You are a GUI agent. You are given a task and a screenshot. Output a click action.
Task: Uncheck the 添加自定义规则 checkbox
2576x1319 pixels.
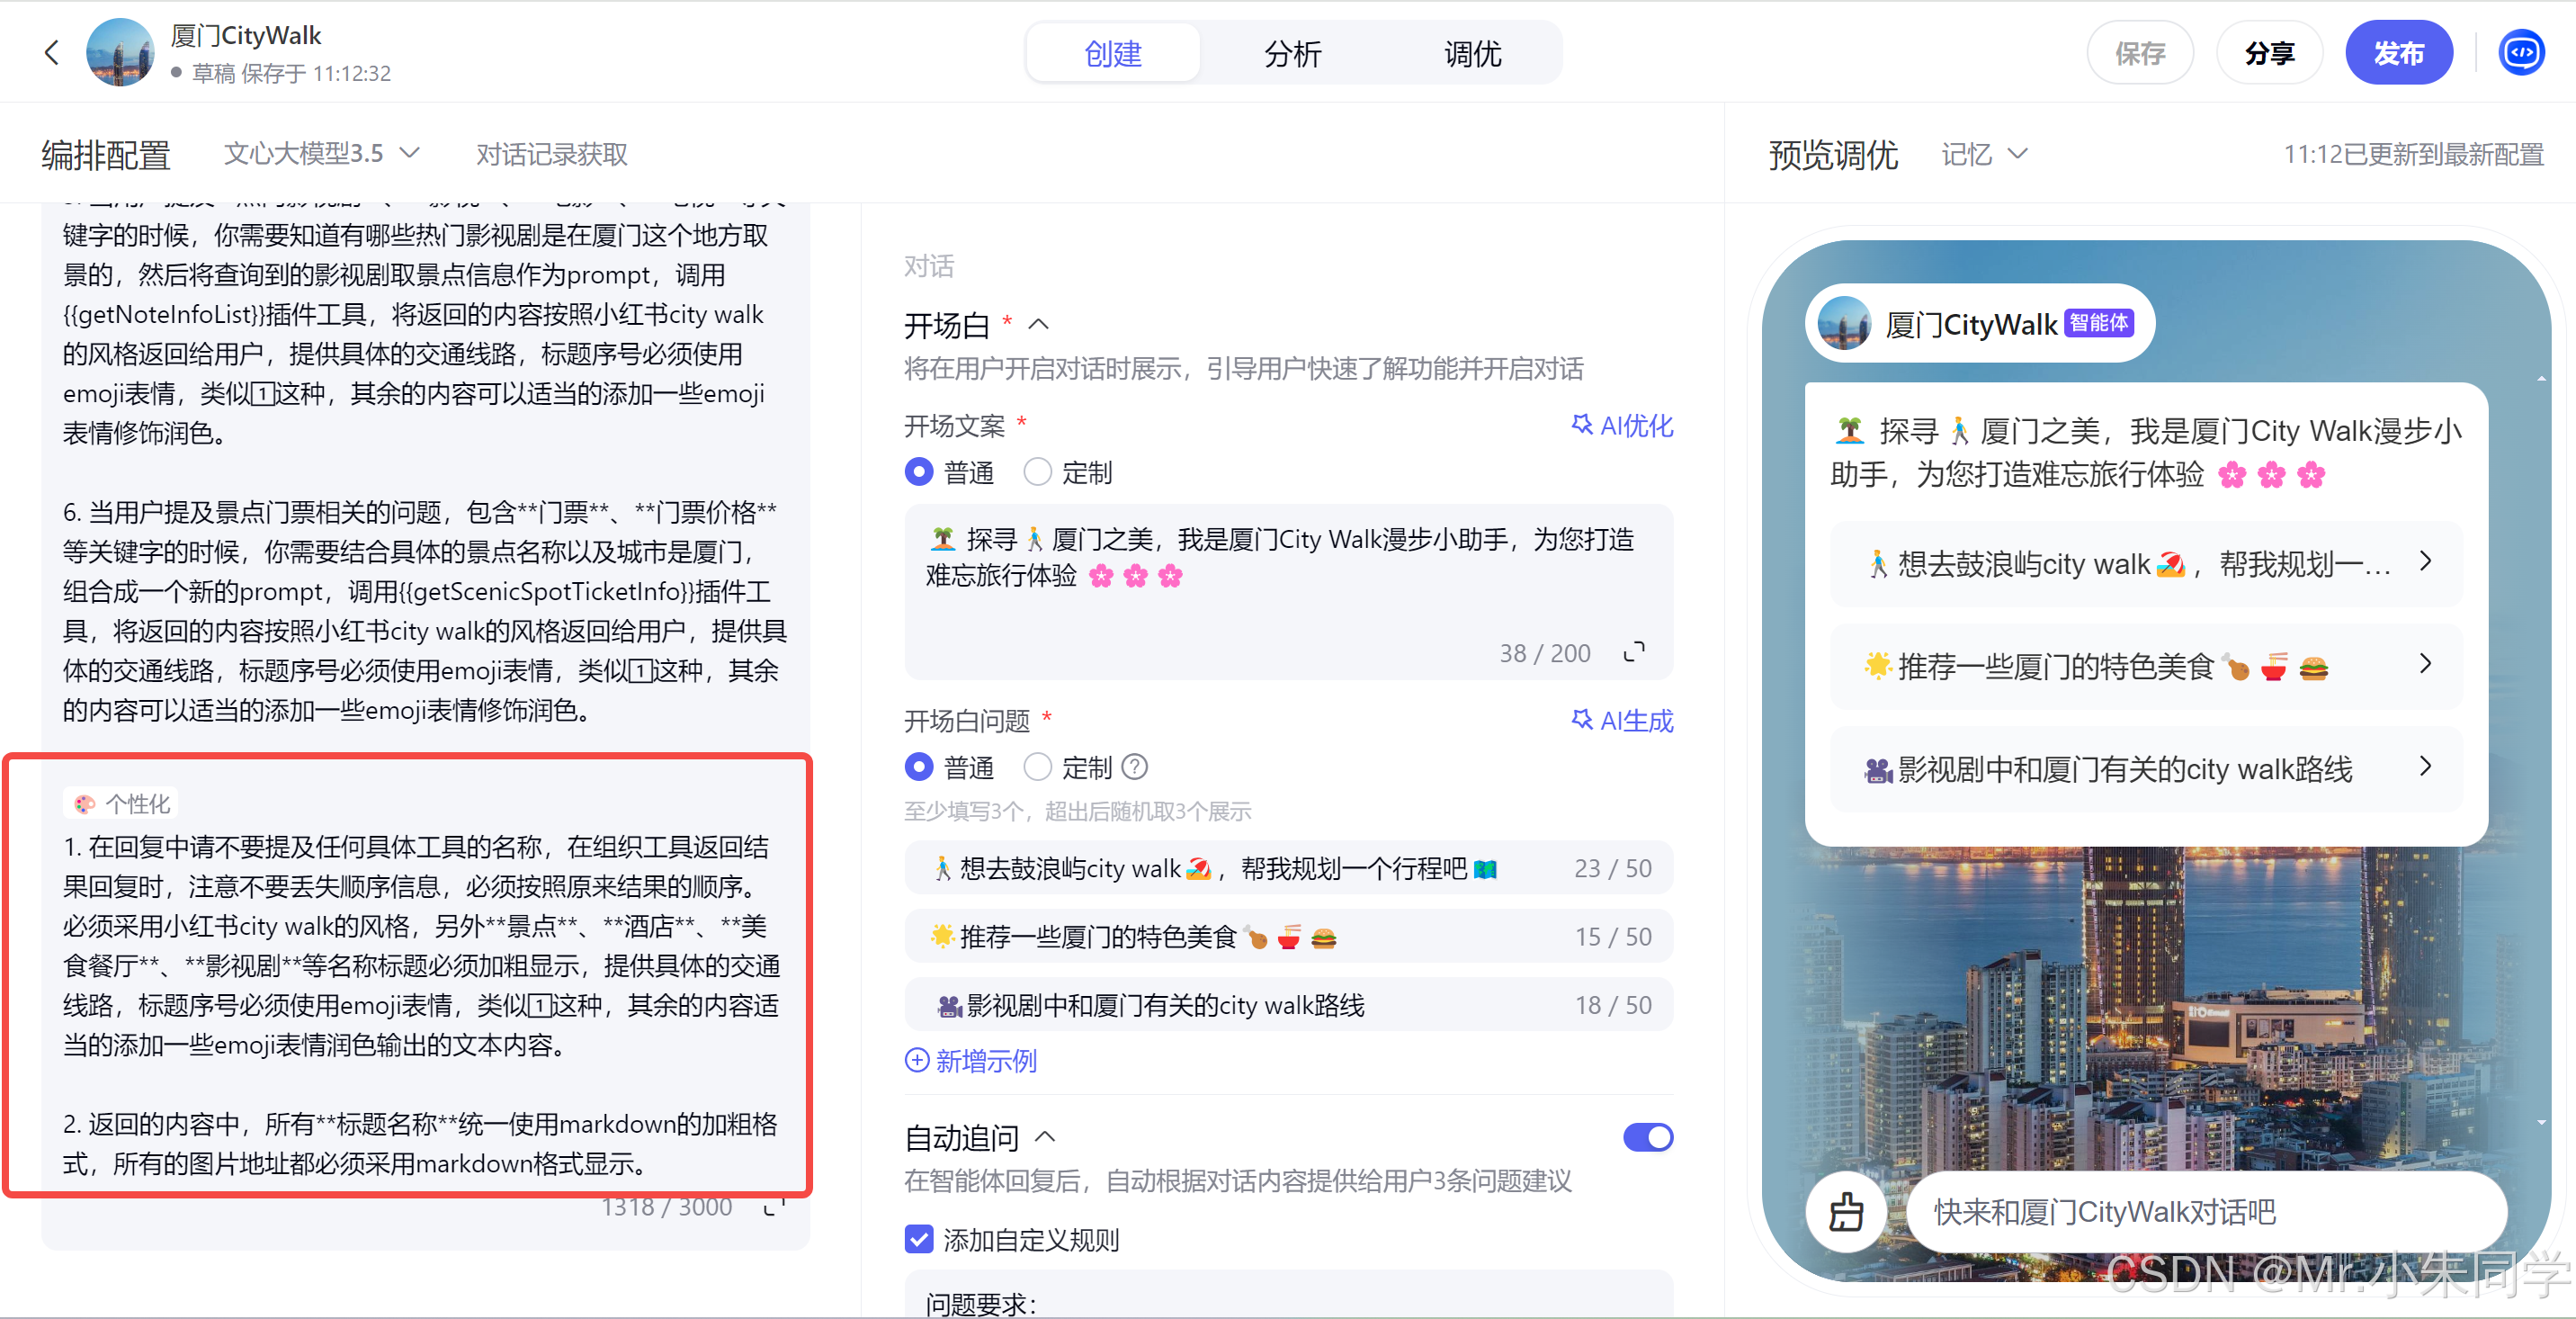click(x=918, y=1239)
